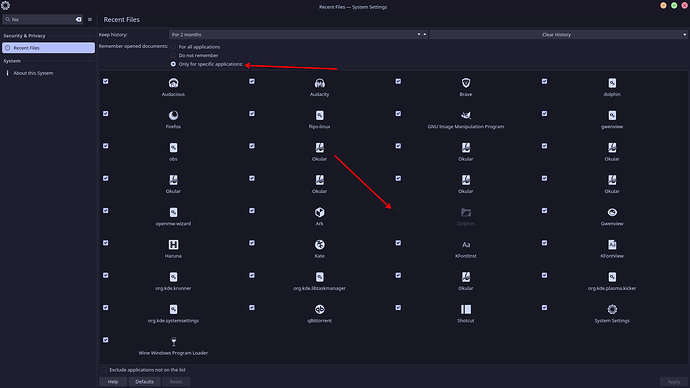Viewport: 690px width, 388px height.
Task: Click the Ark archive icon
Action: (319, 212)
